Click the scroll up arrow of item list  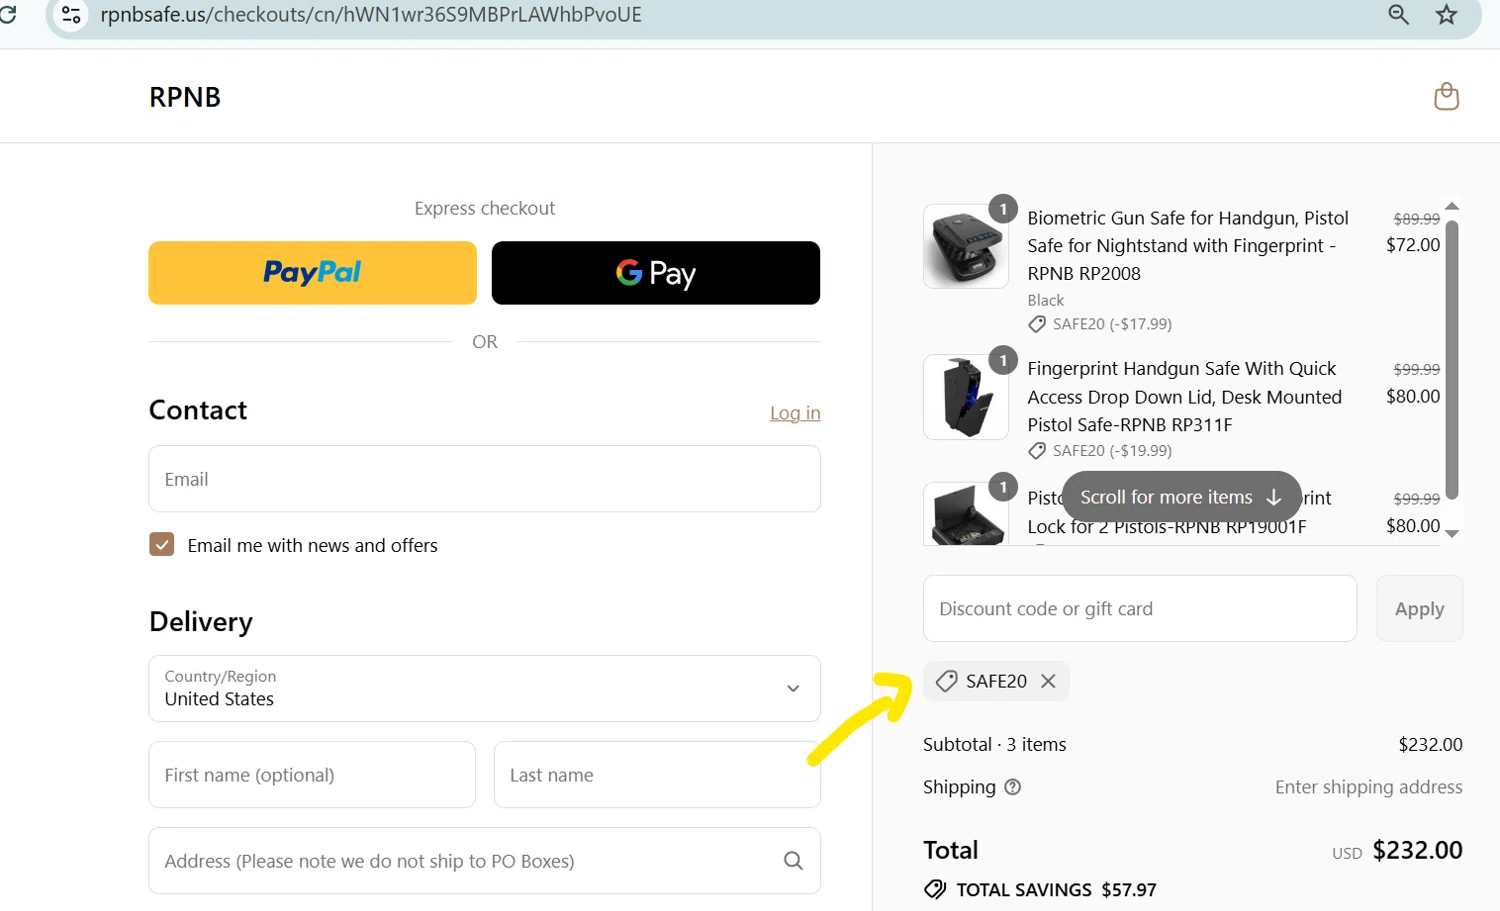coord(1452,206)
